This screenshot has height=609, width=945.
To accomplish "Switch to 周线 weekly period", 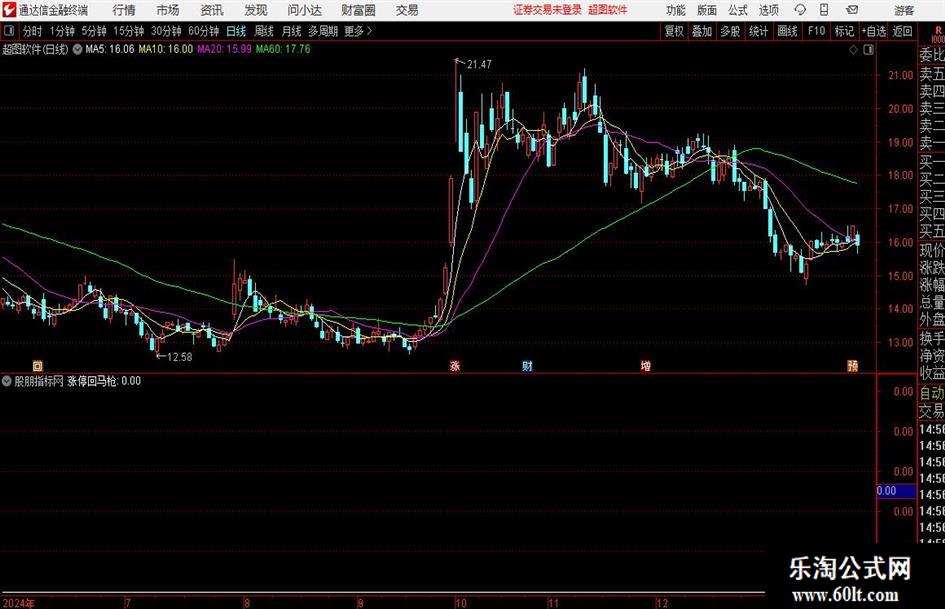I will coord(264,31).
